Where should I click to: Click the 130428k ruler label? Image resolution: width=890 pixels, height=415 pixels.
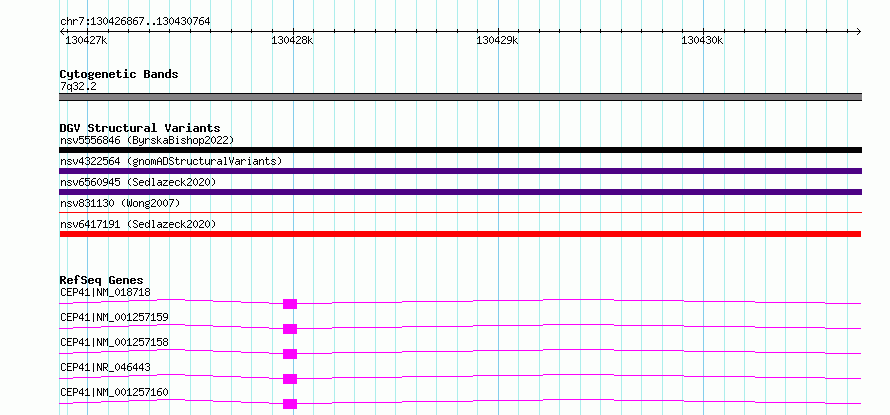292,40
